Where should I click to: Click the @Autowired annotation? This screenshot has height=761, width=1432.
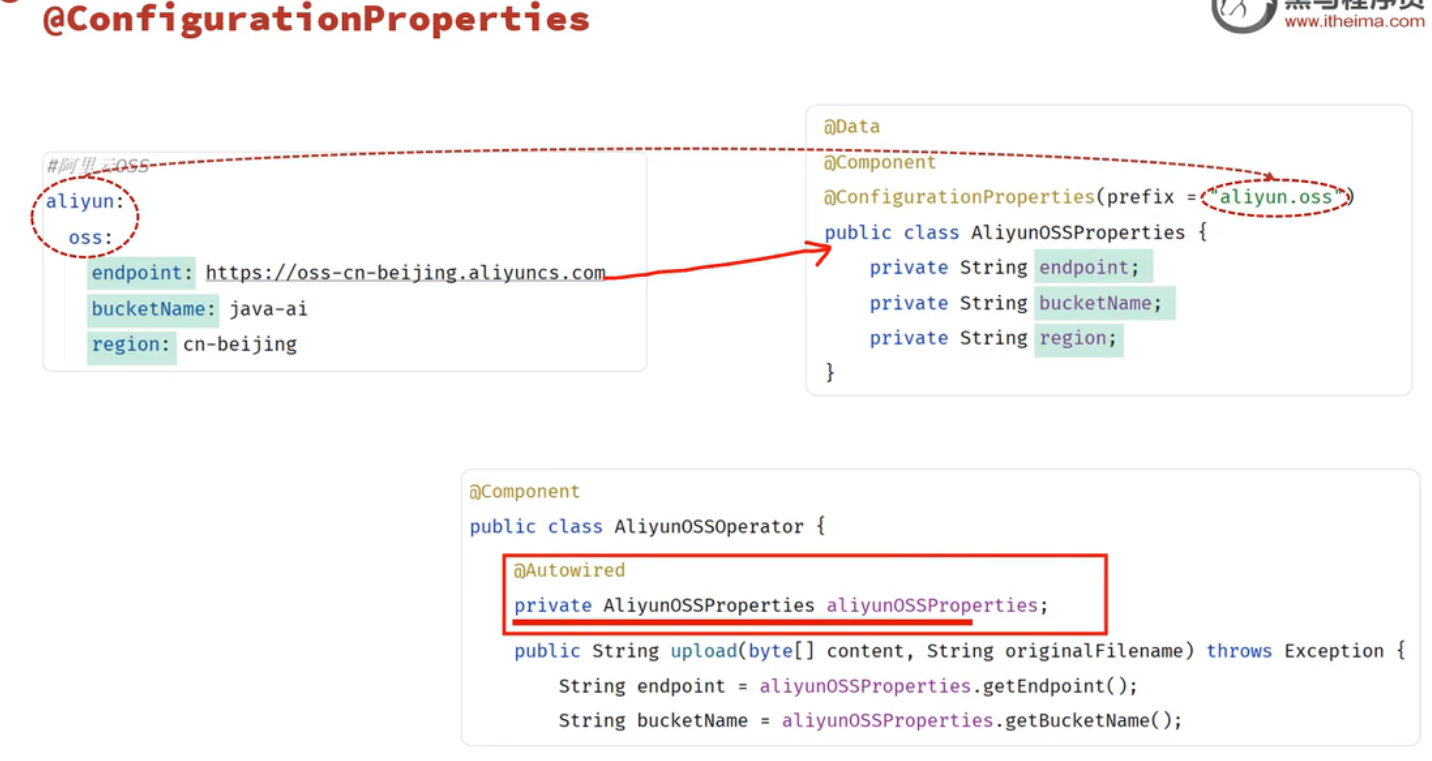(569, 570)
